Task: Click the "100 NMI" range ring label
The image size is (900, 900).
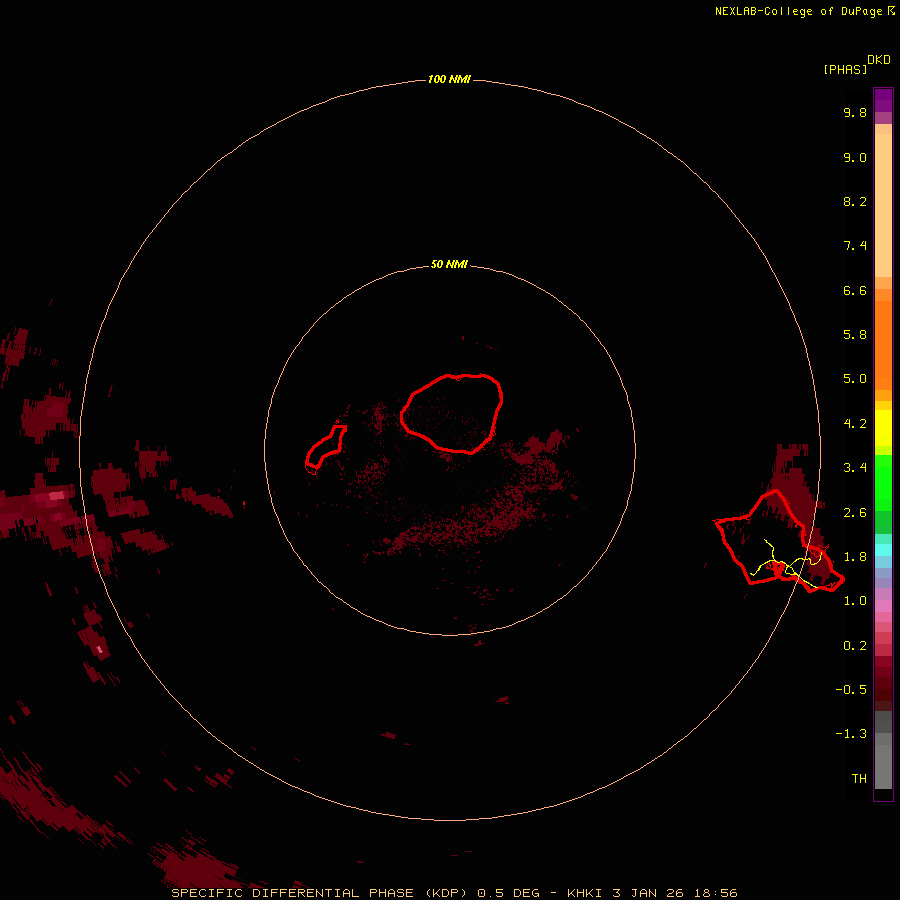Action: coord(449,79)
